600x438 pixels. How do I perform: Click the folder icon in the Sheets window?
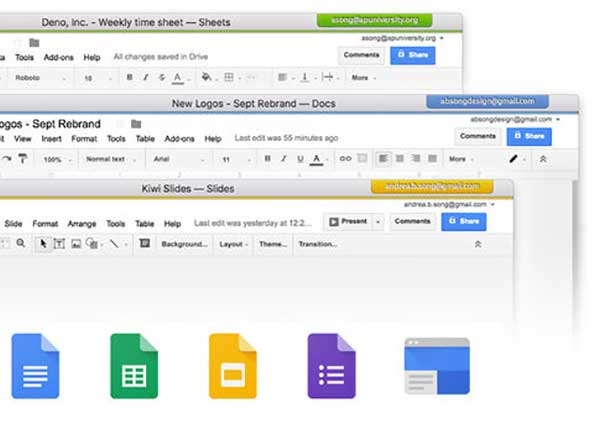click(34, 43)
